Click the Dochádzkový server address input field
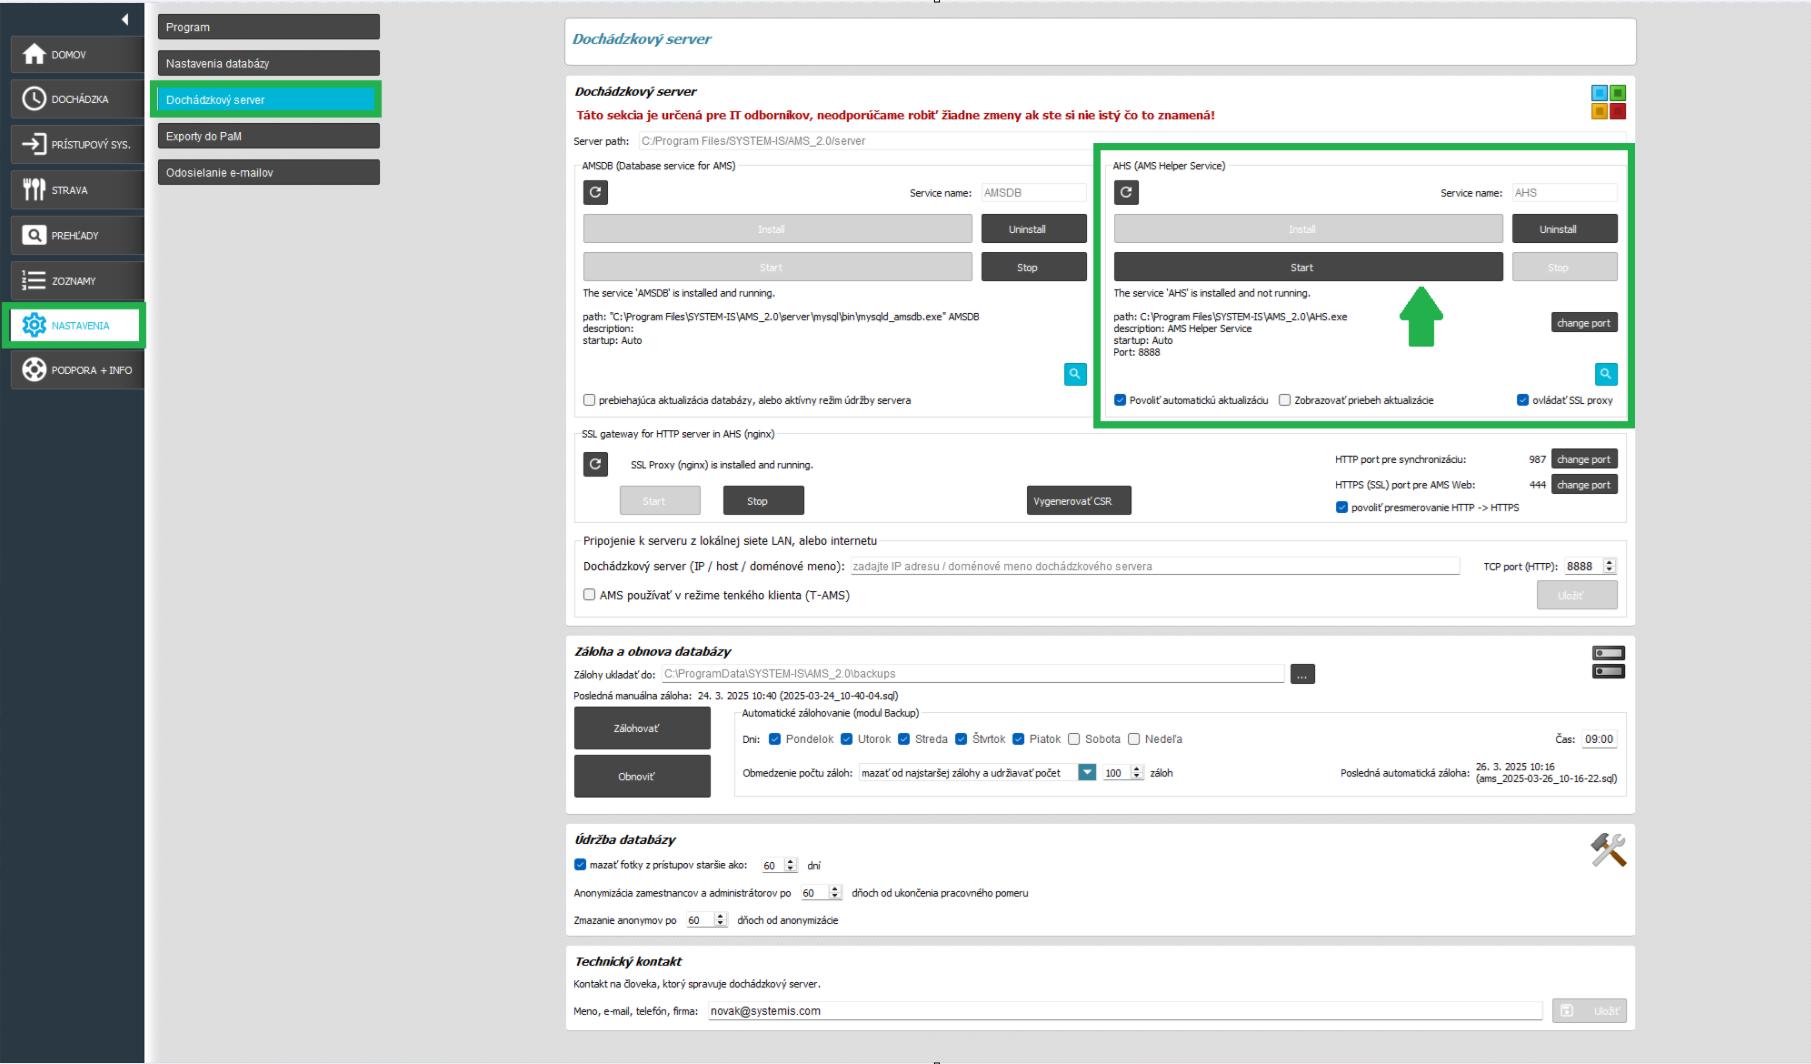 (1154, 566)
